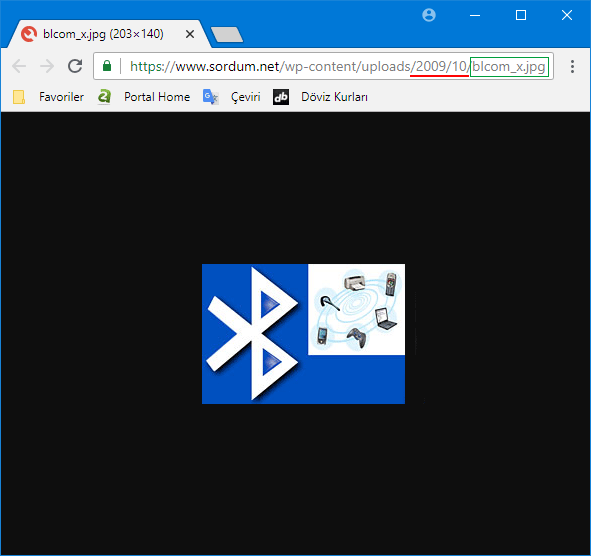Close the blcom_x.jpg tab
This screenshot has height=556, width=591.
tap(190, 34)
